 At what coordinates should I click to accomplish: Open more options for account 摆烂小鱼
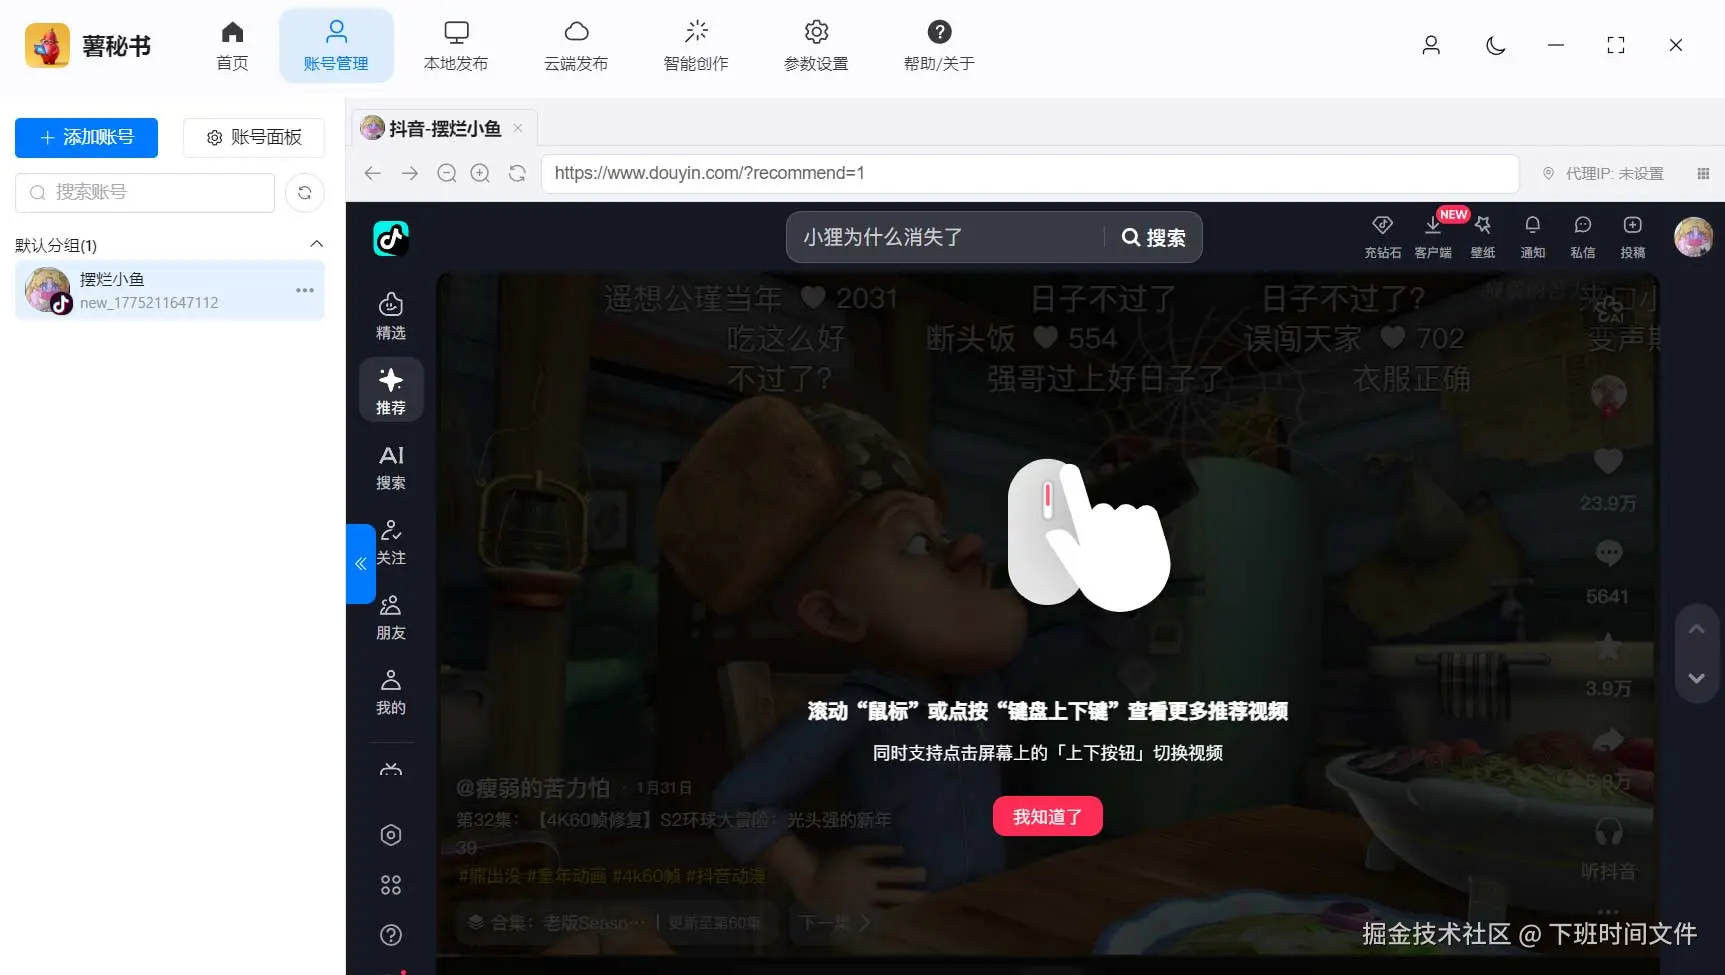(304, 289)
